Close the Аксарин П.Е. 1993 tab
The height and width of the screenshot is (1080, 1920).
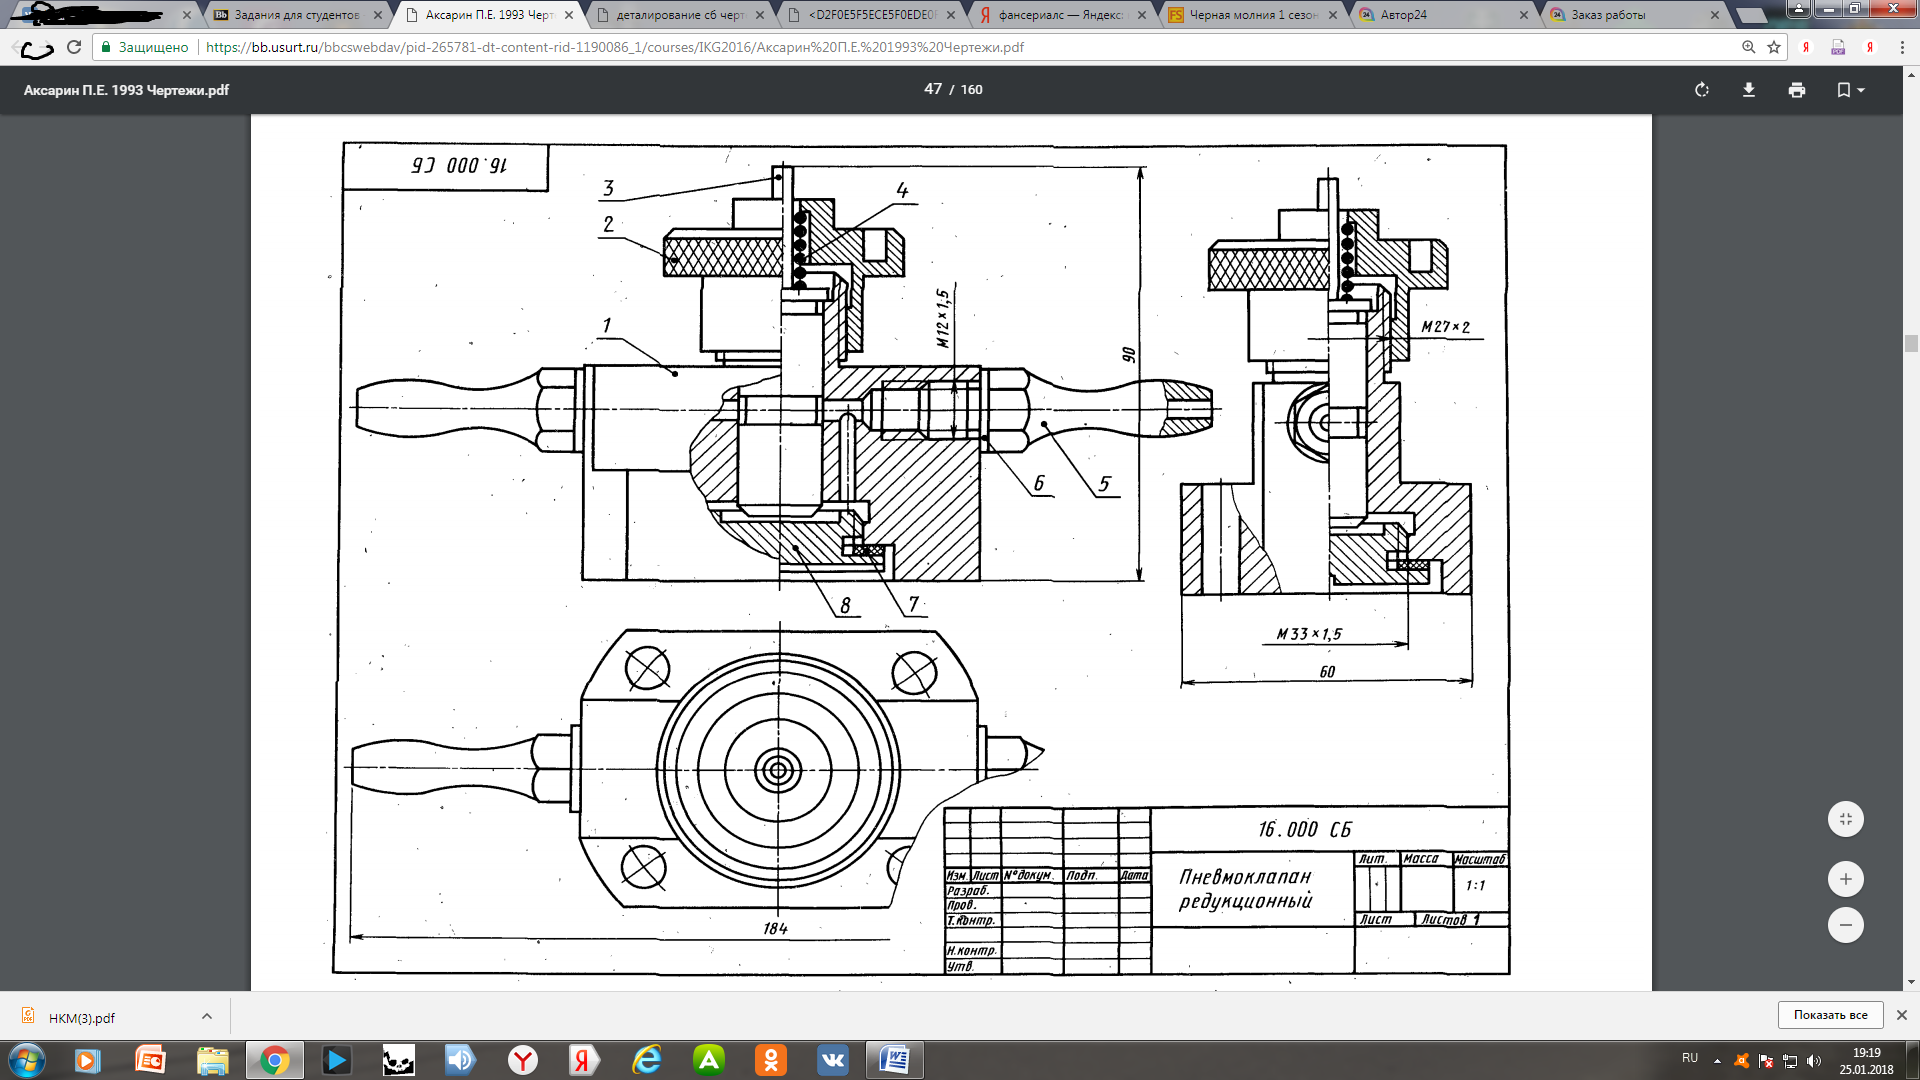click(569, 15)
